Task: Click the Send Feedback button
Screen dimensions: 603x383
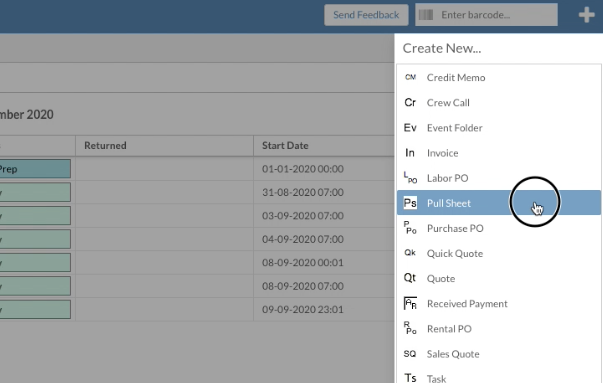Action: (x=366, y=15)
